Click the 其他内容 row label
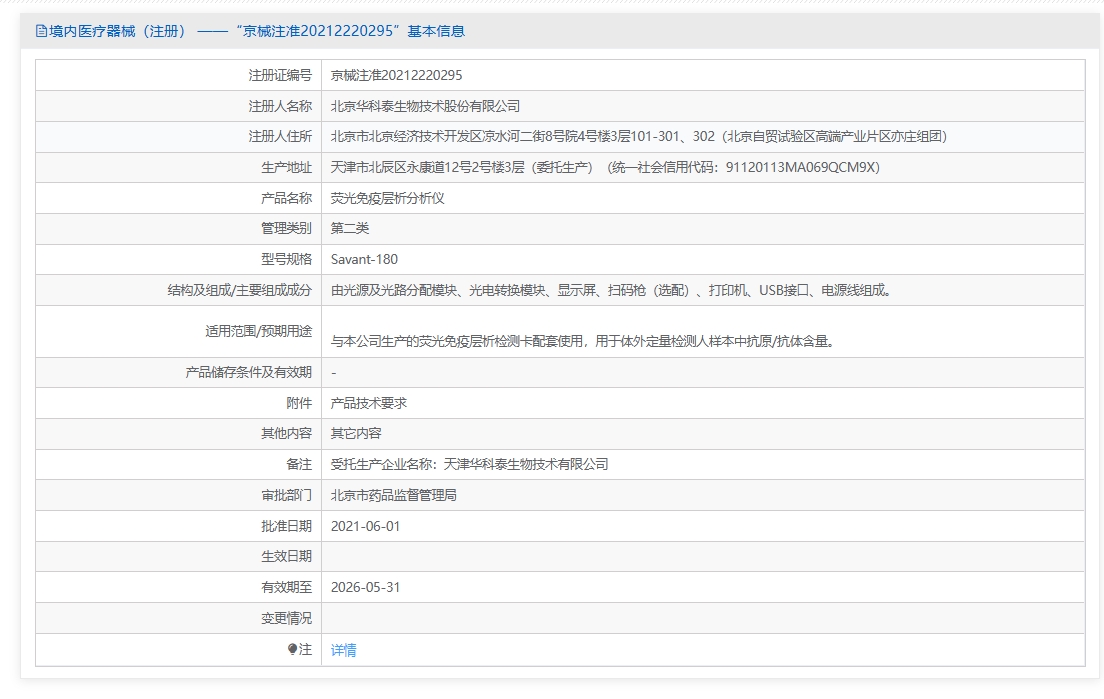Viewport: 1104px width, 699px height. click(286, 434)
